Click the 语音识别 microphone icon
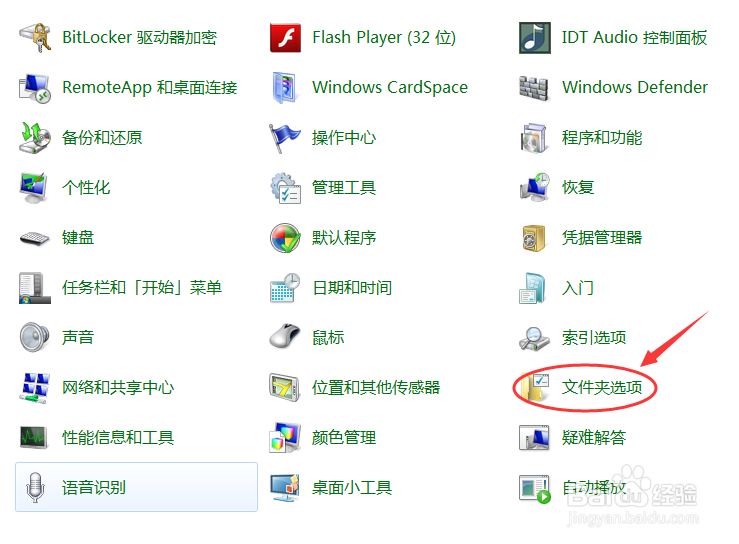The image size is (739, 544). [35, 487]
